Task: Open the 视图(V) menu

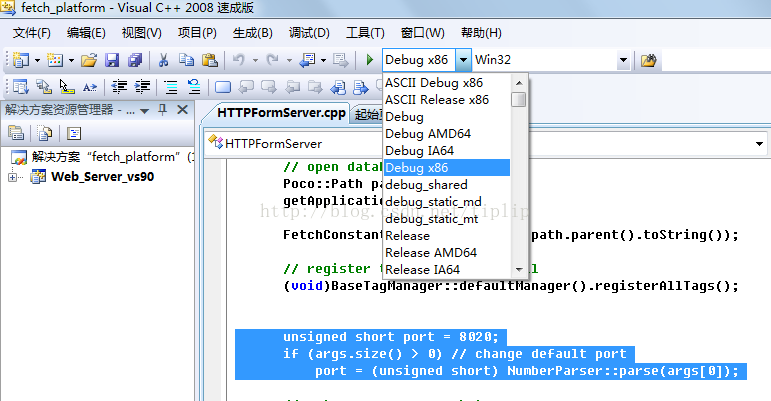Action: point(142,33)
